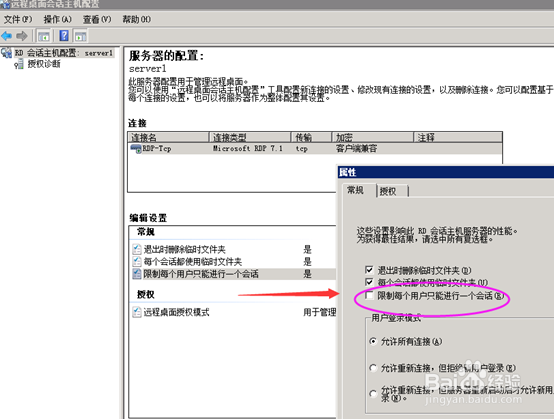This screenshot has height=419, width=554.
Task: Open the 帮助(H) menu
Action: coord(137,19)
